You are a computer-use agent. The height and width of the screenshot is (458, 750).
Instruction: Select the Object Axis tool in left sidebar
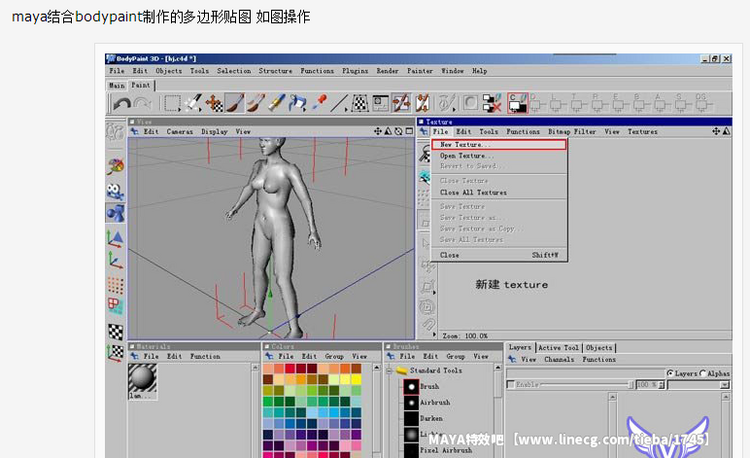115,262
